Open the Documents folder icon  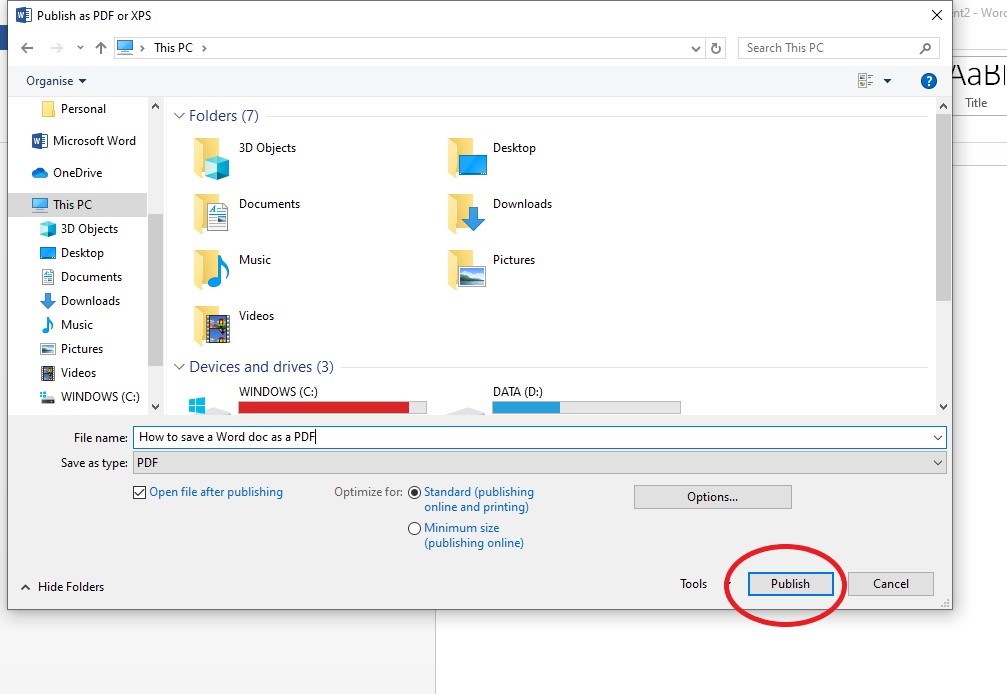[211, 211]
